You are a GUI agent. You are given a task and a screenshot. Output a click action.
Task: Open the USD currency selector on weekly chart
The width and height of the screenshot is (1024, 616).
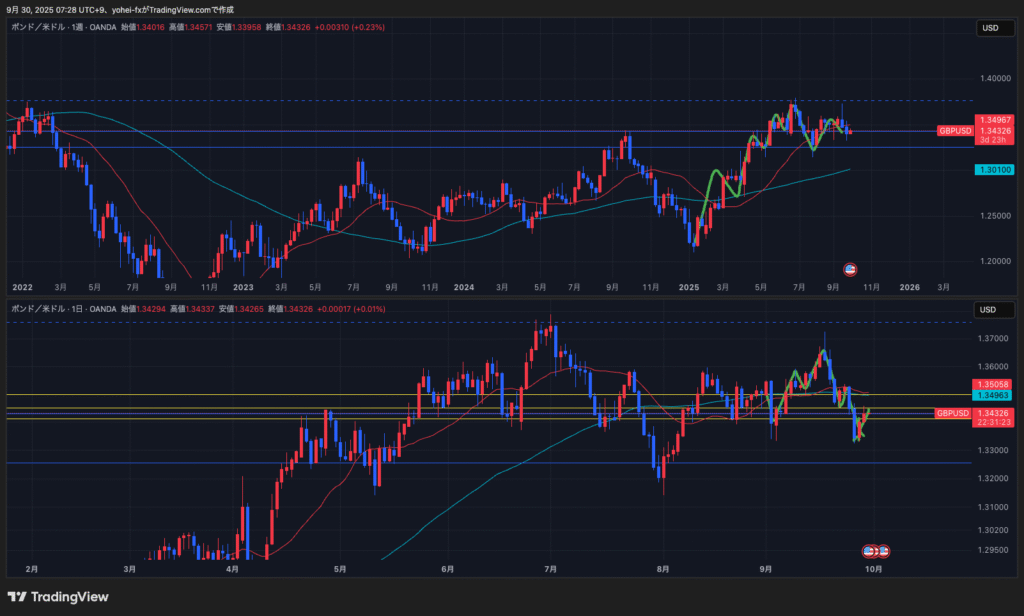click(989, 28)
